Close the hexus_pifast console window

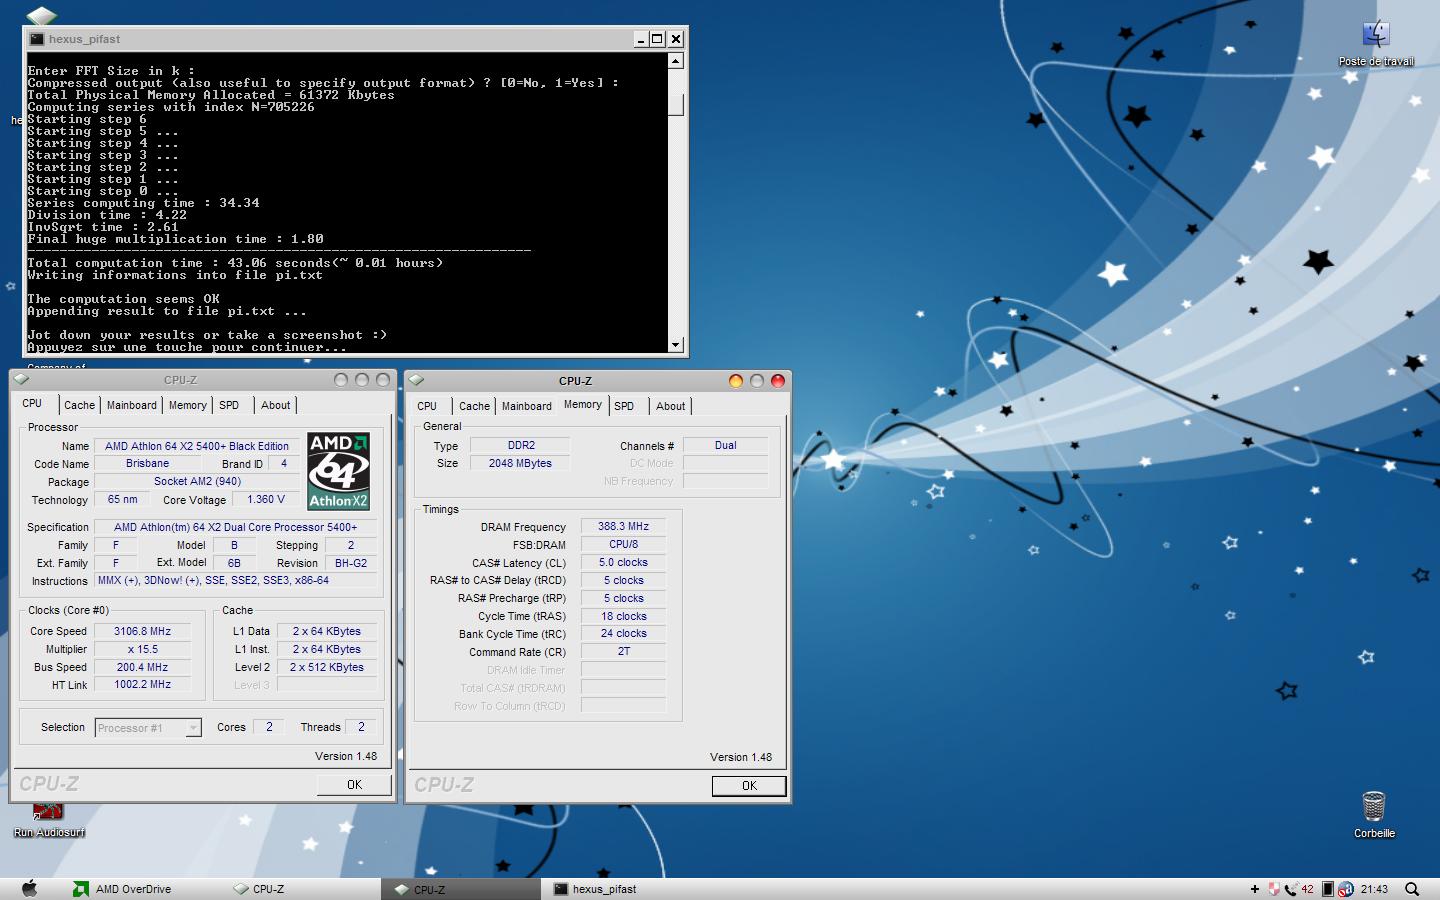coord(675,39)
